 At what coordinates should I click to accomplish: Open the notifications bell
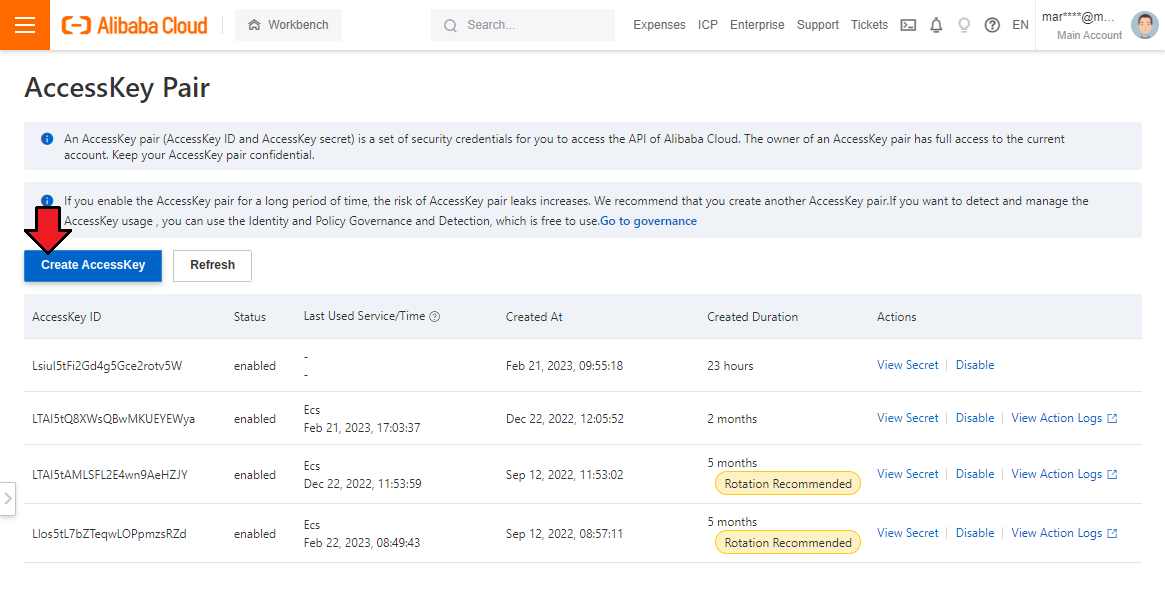(936, 25)
